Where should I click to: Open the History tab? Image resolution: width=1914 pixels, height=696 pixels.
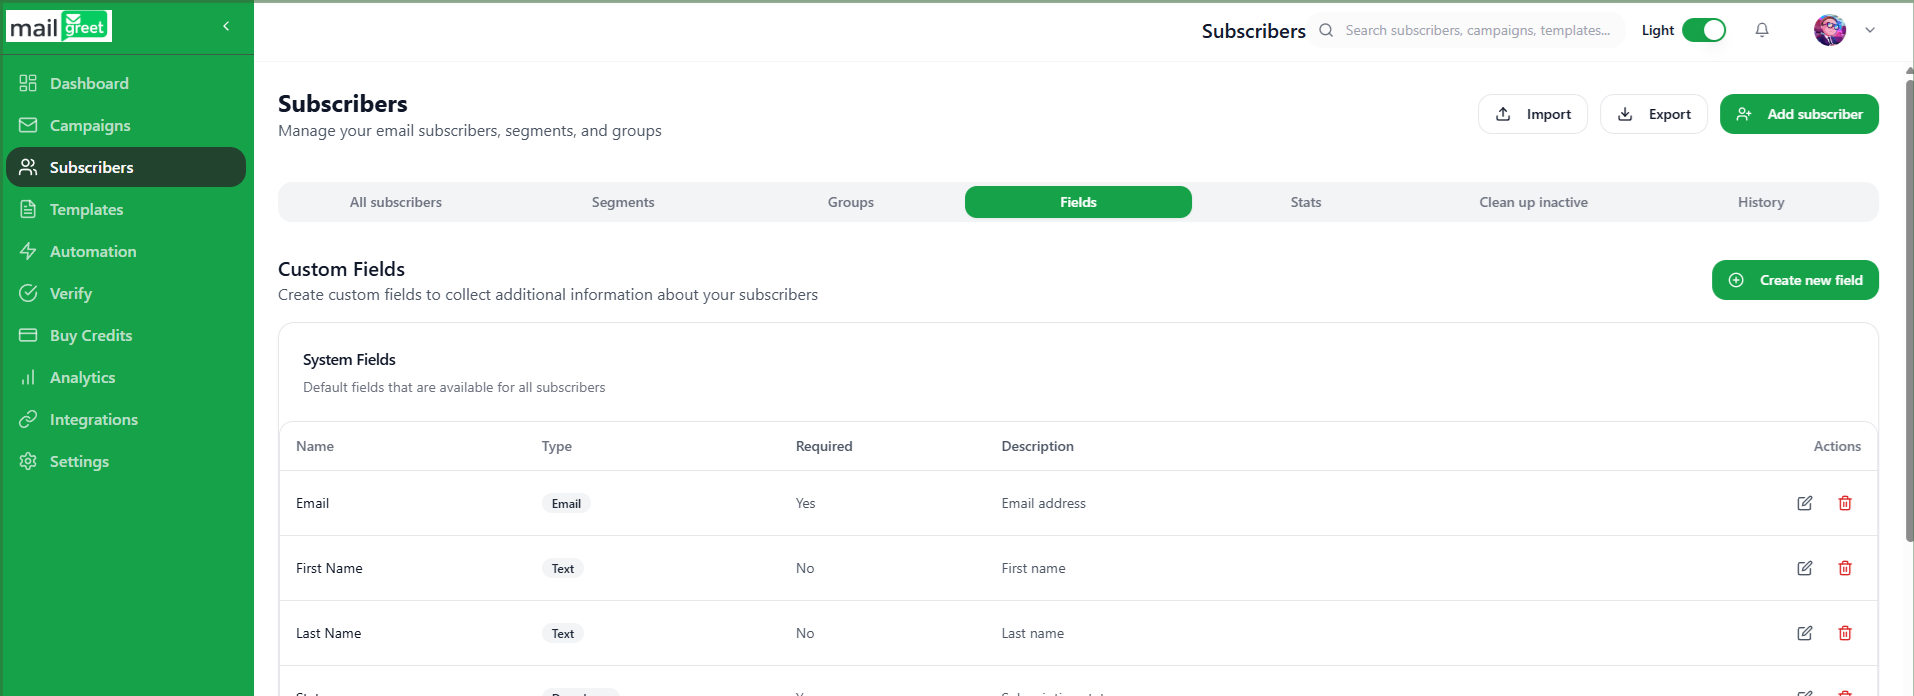click(1761, 202)
